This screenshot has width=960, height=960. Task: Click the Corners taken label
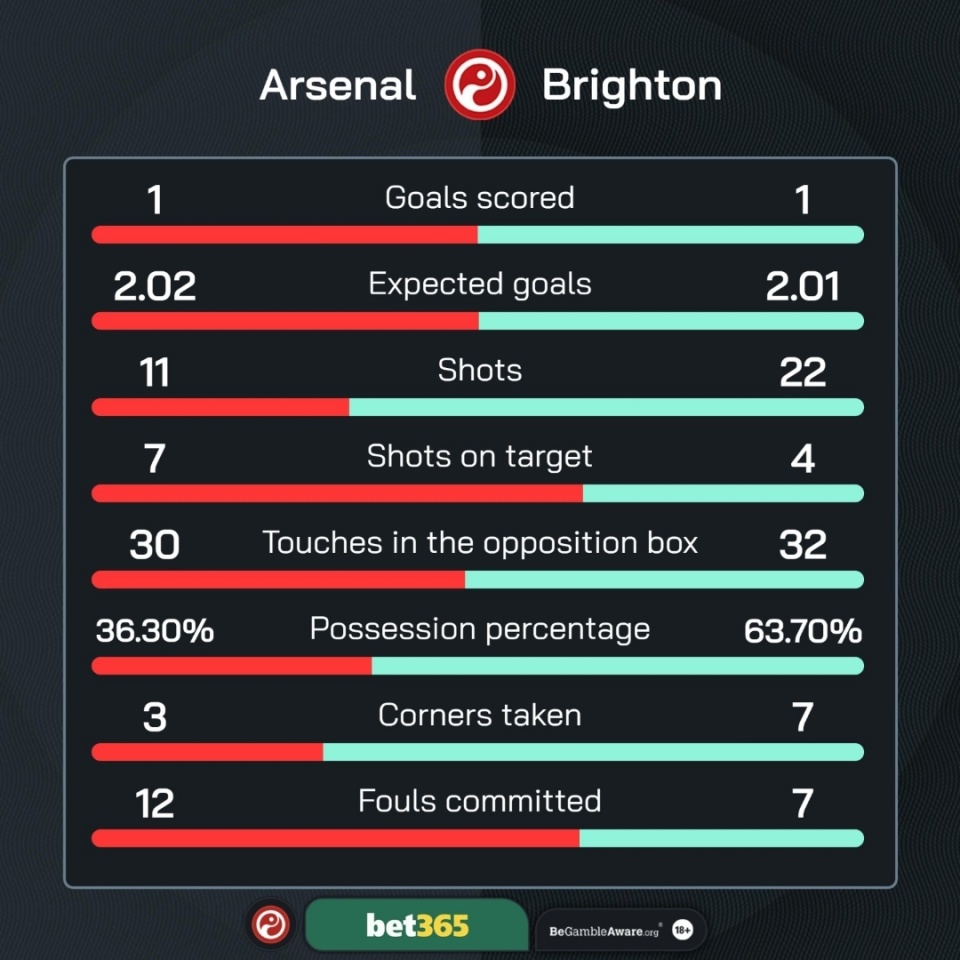(x=480, y=715)
